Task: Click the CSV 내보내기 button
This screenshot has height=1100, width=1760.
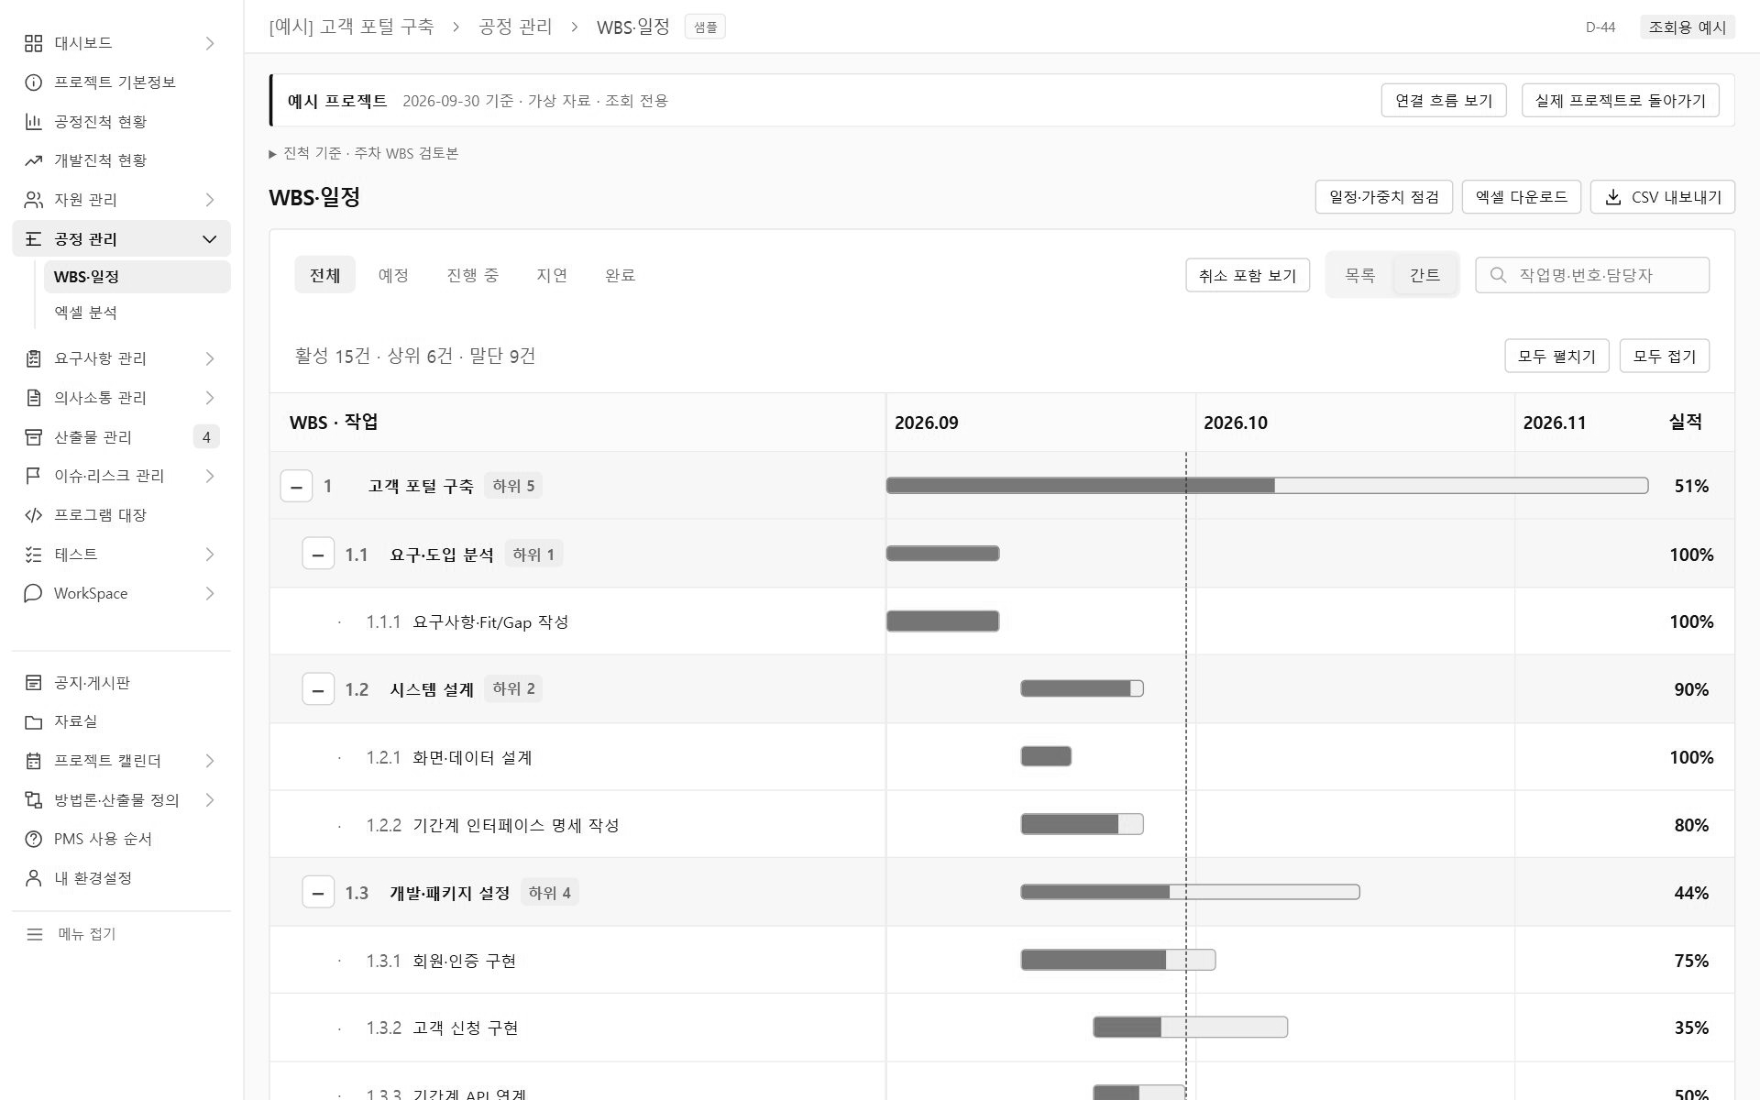Action: (1662, 197)
